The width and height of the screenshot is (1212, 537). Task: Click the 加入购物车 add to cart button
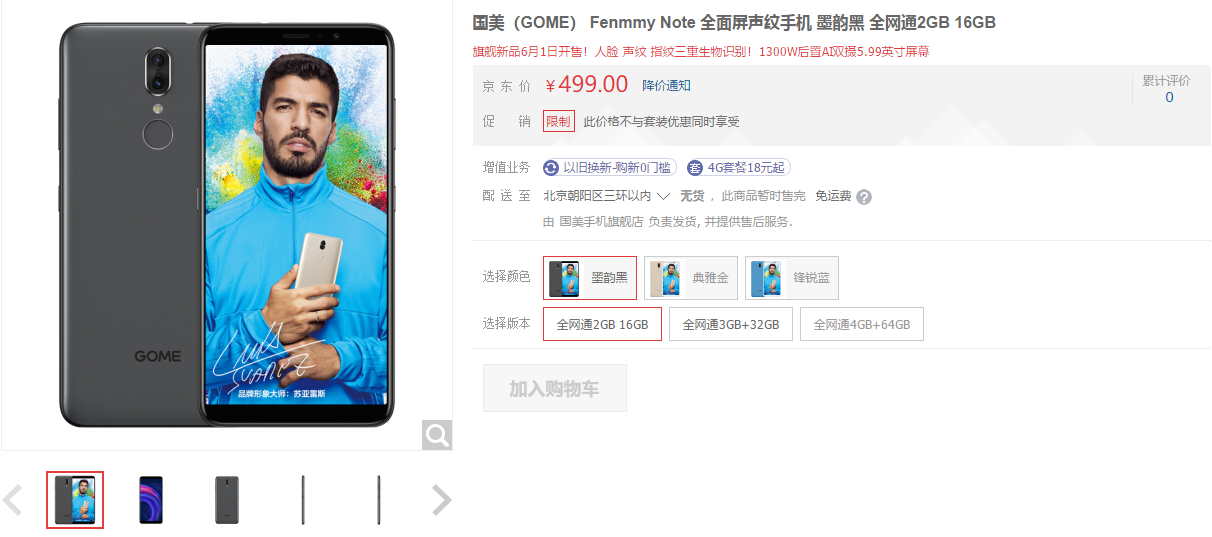(555, 388)
